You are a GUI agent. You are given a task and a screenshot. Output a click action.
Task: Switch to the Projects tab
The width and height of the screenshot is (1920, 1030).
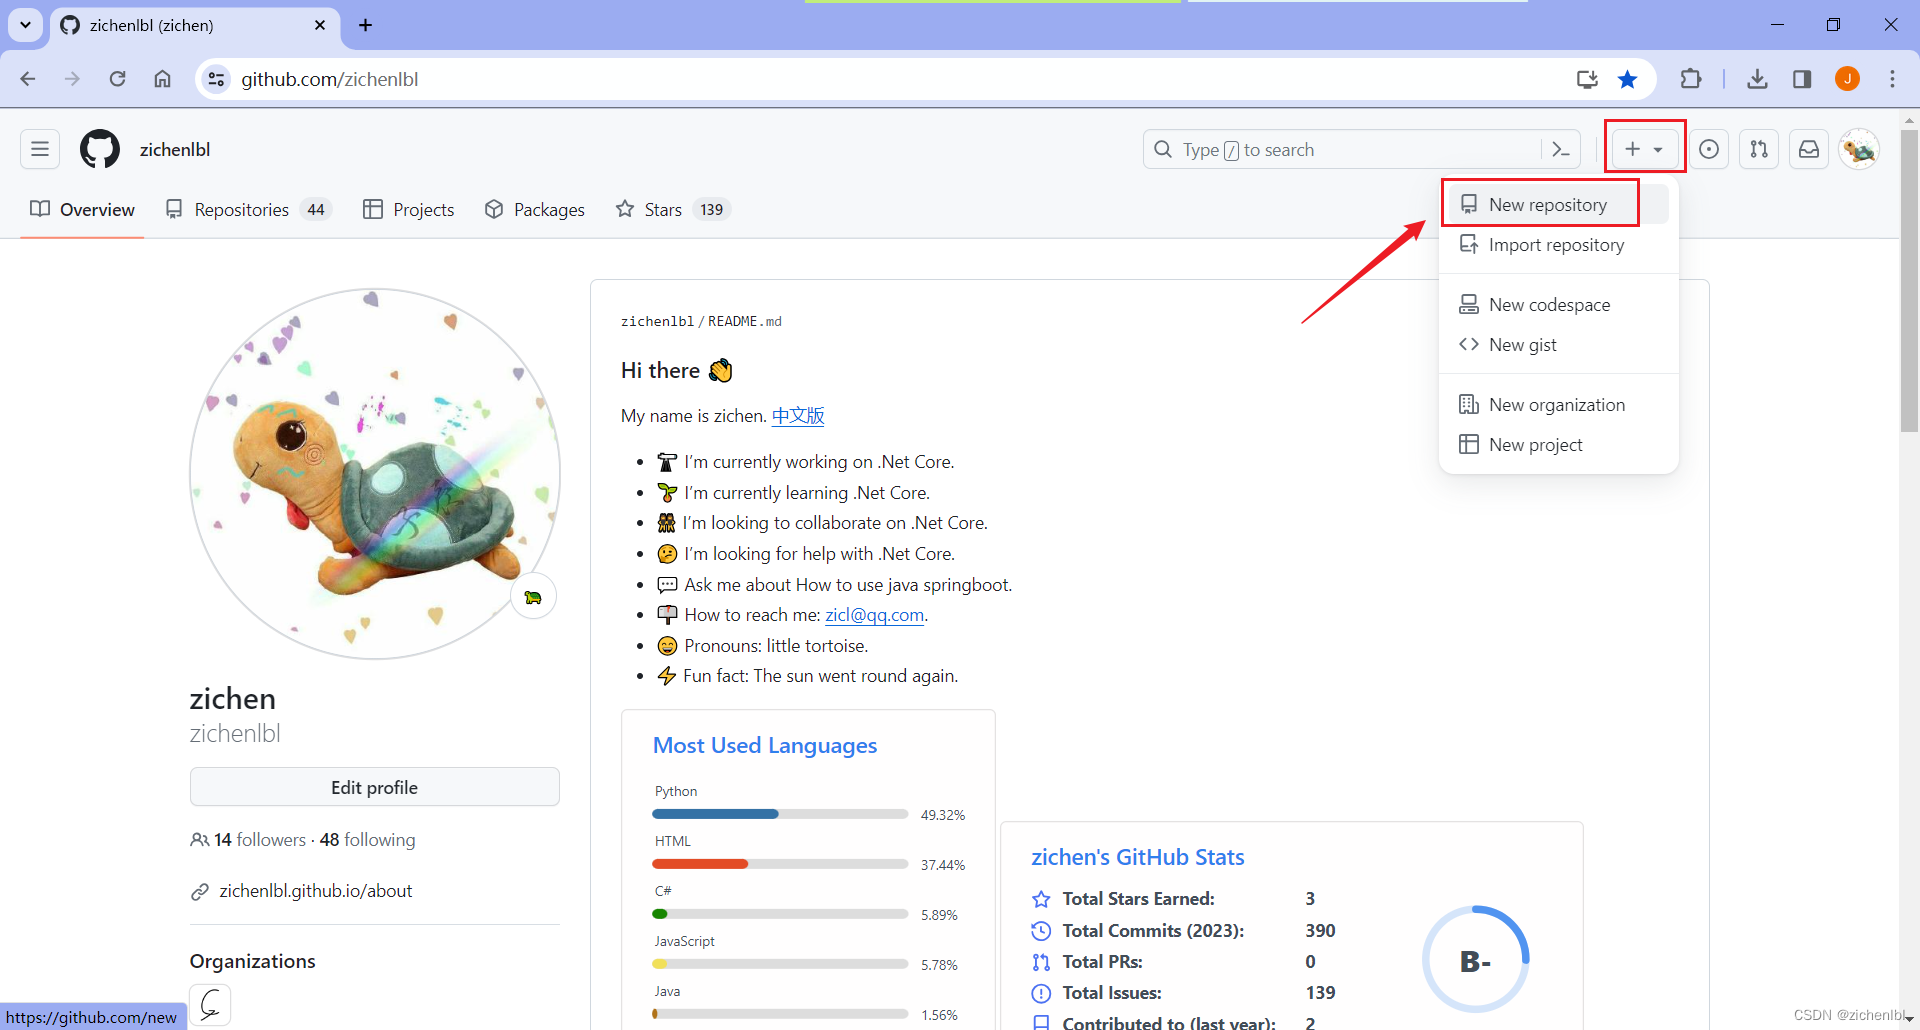pyautogui.click(x=408, y=209)
